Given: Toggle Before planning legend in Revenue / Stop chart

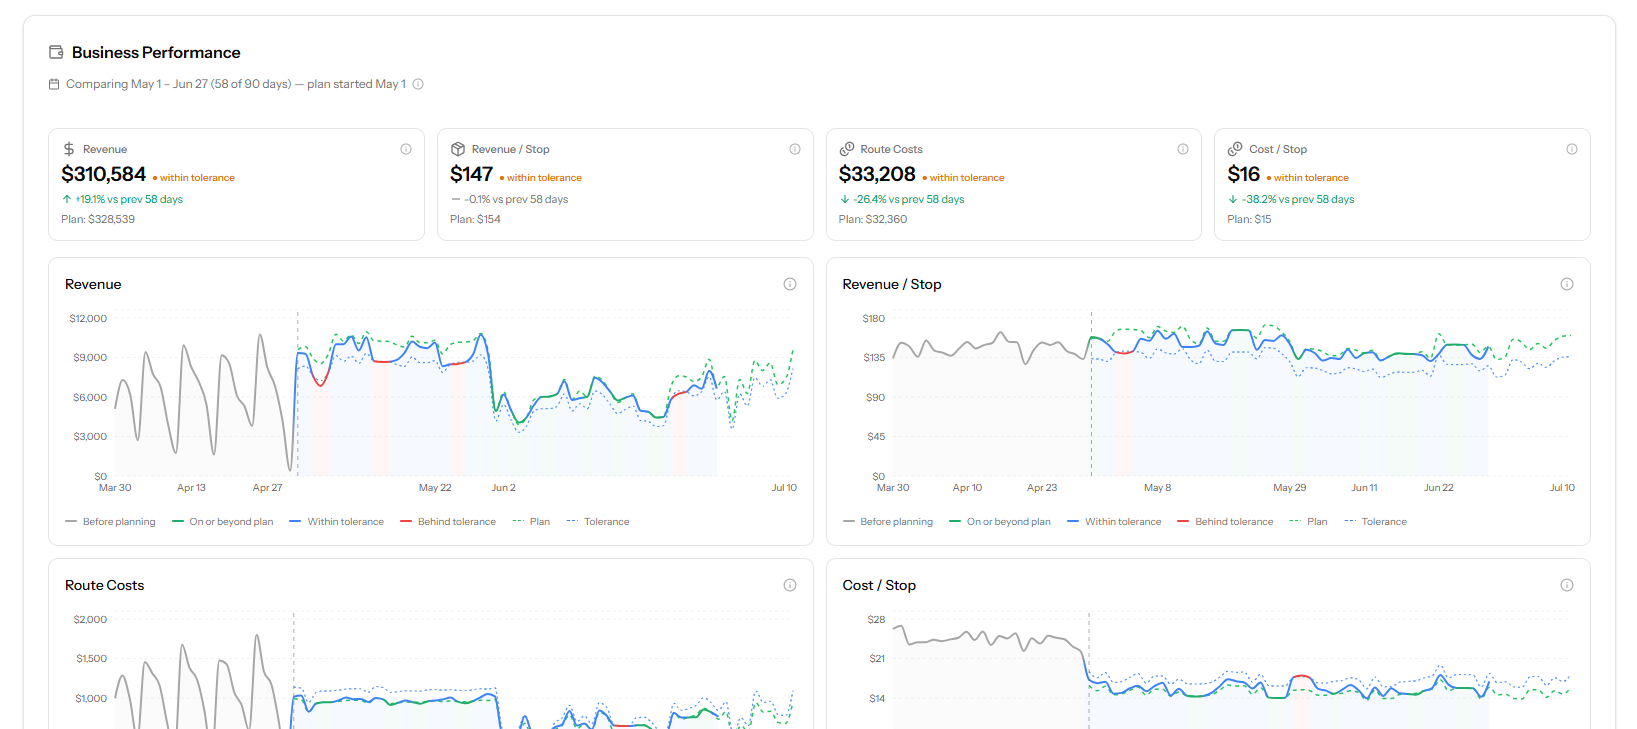Looking at the screenshot, I should click(888, 522).
